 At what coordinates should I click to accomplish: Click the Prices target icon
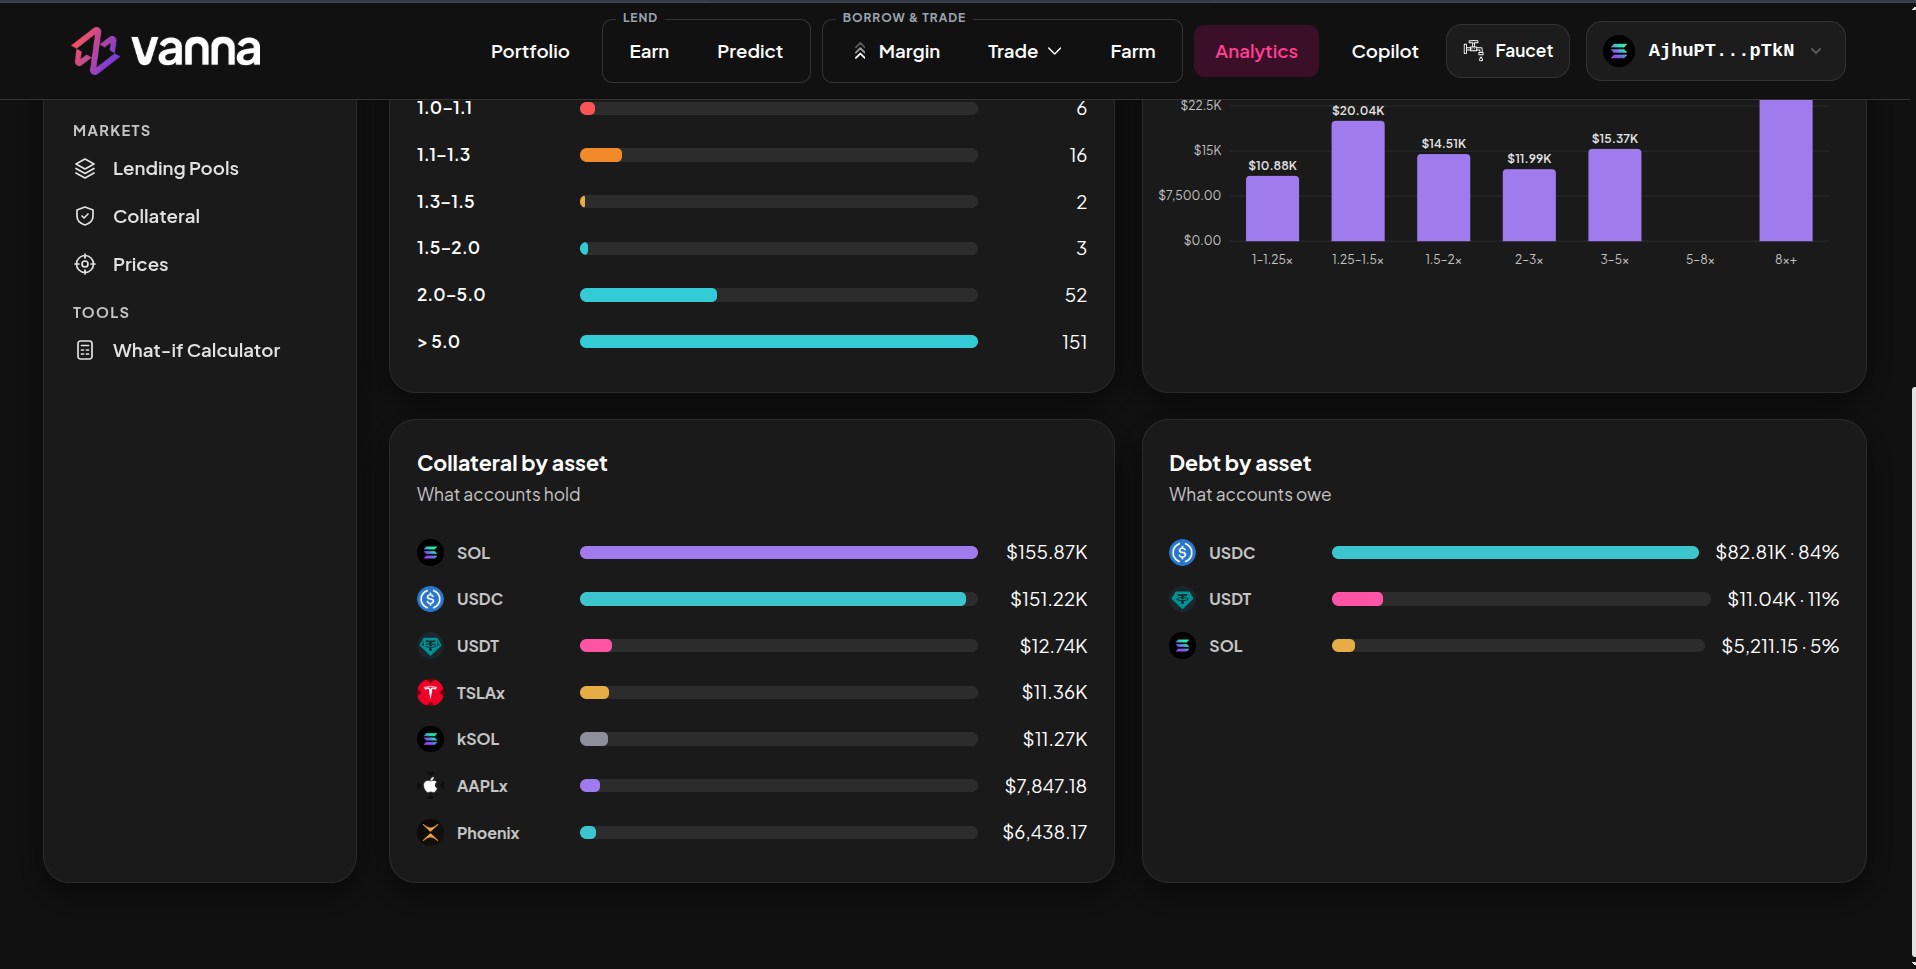(x=85, y=264)
